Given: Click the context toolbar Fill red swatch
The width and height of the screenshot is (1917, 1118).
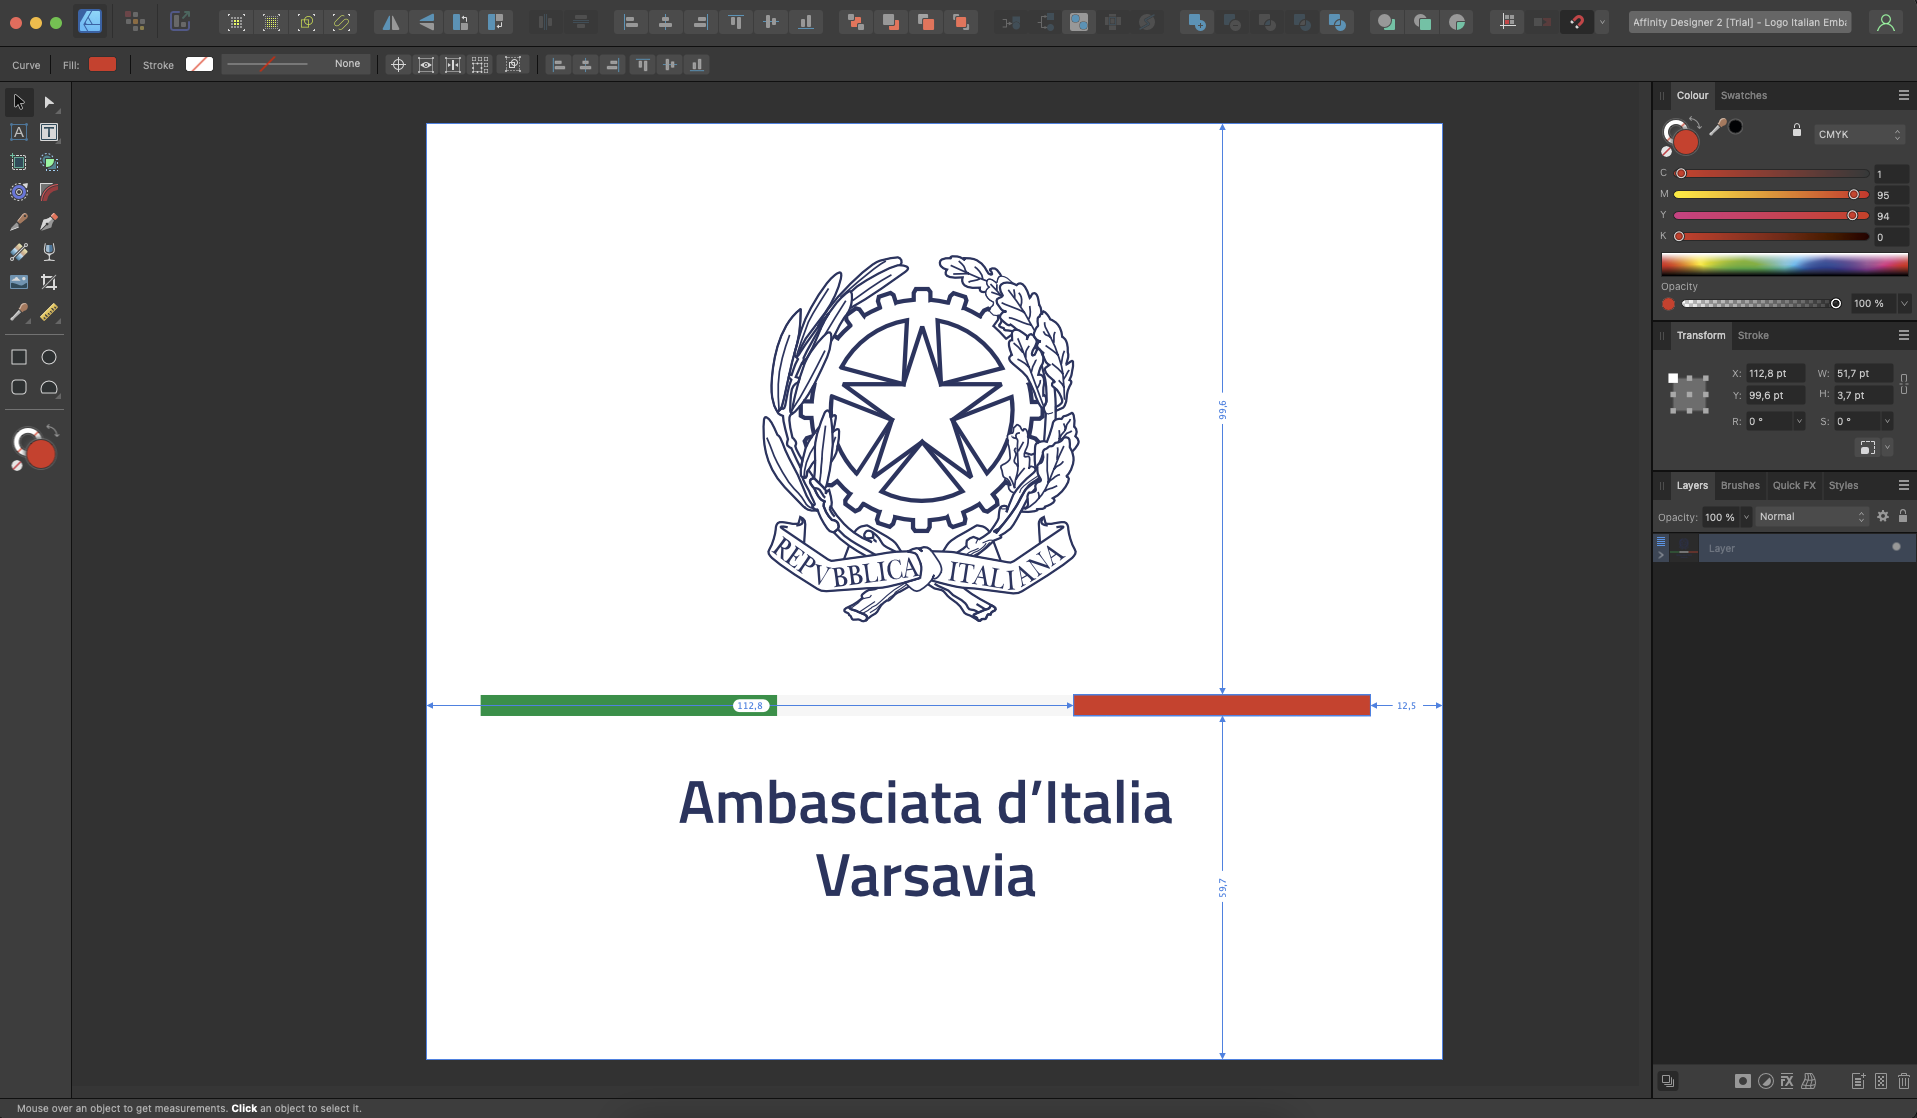Looking at the screenshot, I should tap(103, 64).
